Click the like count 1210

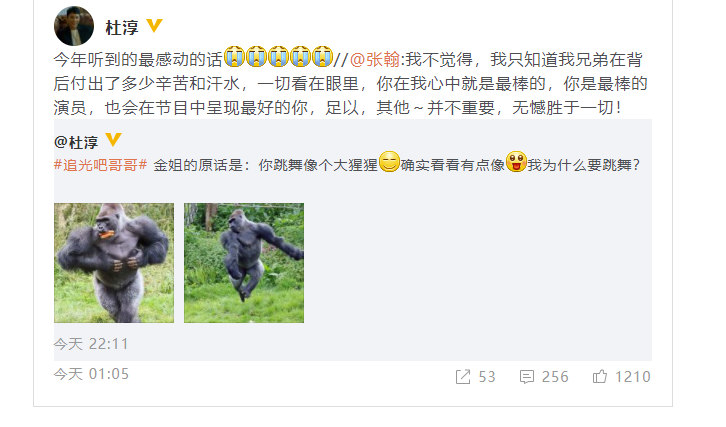point(632,377)
